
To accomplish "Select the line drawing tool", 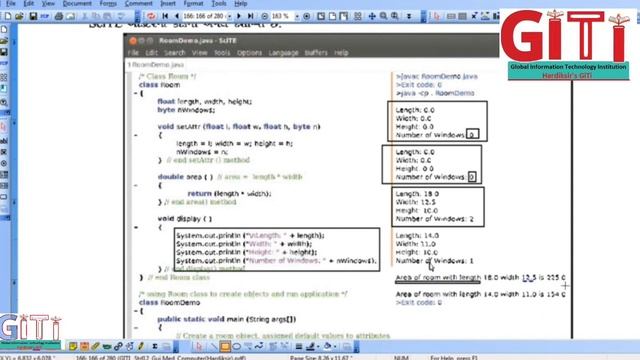I will point(213,347).
